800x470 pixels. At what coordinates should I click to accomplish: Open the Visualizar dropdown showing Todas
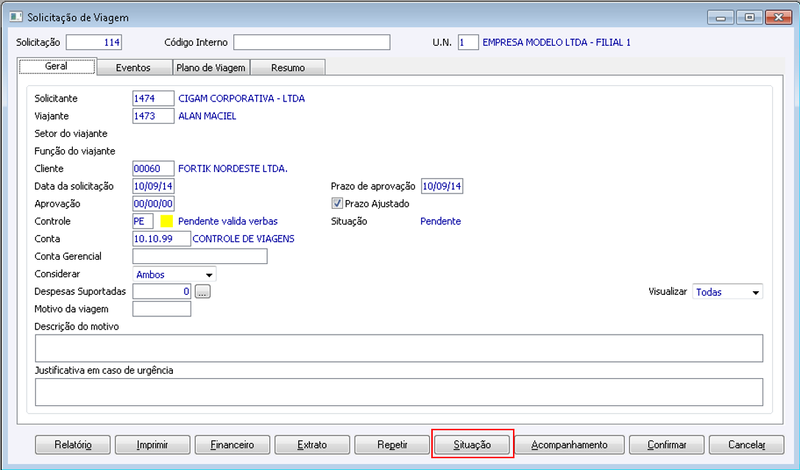coord(728,292)
